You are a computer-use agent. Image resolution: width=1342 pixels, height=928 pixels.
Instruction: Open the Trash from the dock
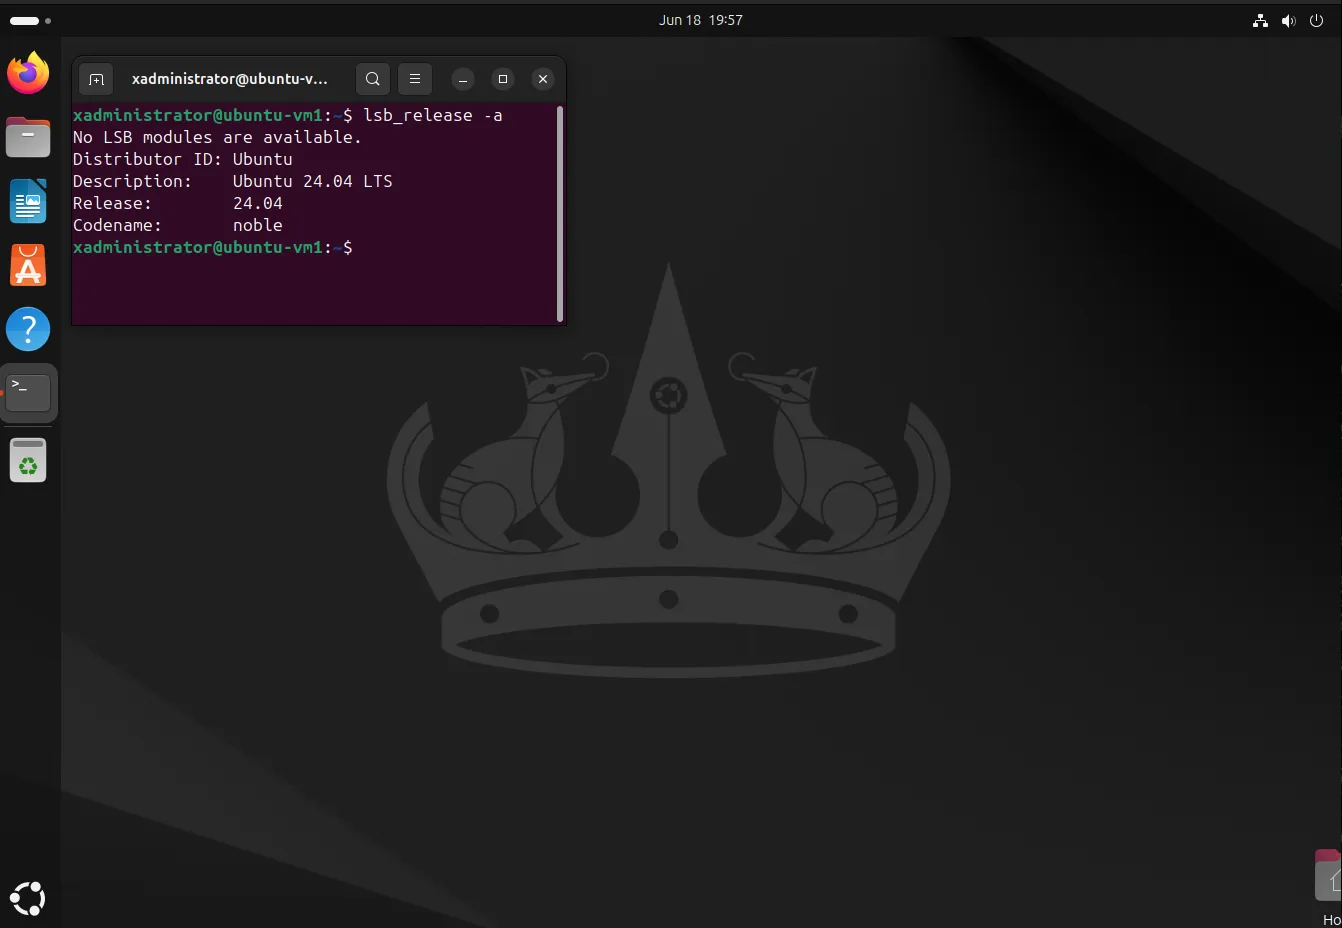(28, 460)
